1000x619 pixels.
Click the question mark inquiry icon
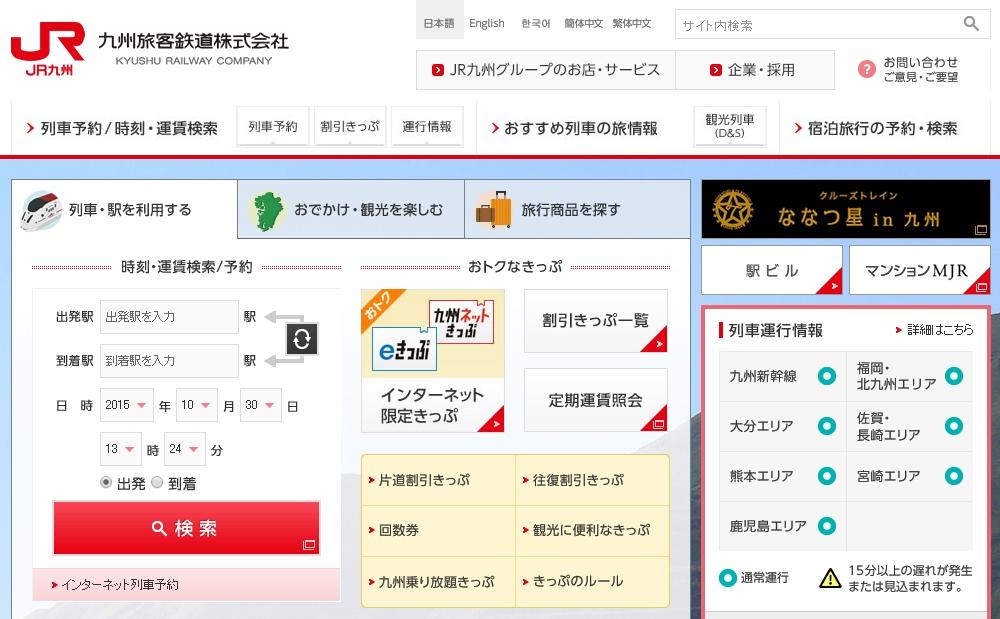[x=867, y=69]
